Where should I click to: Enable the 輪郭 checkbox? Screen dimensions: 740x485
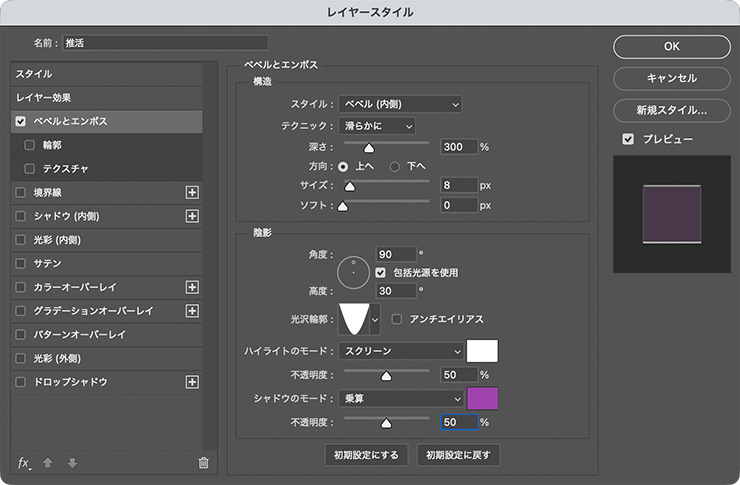pyautogui.click(x=30, y=145)
